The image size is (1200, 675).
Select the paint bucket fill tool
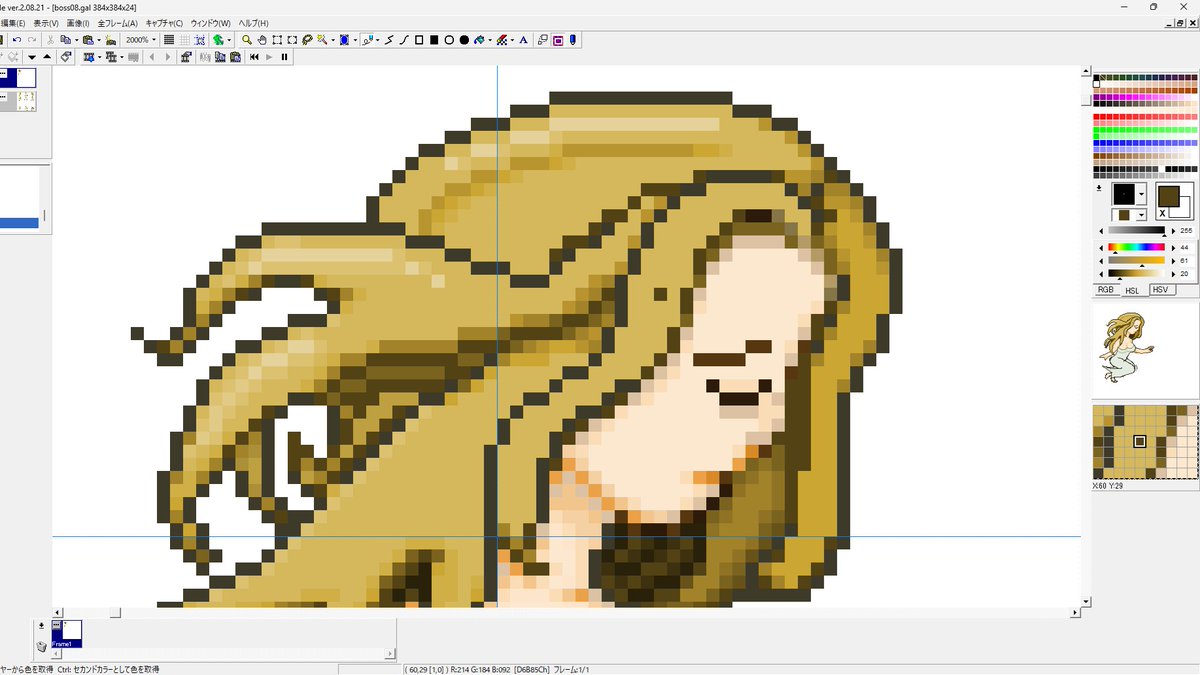(479, 40)
